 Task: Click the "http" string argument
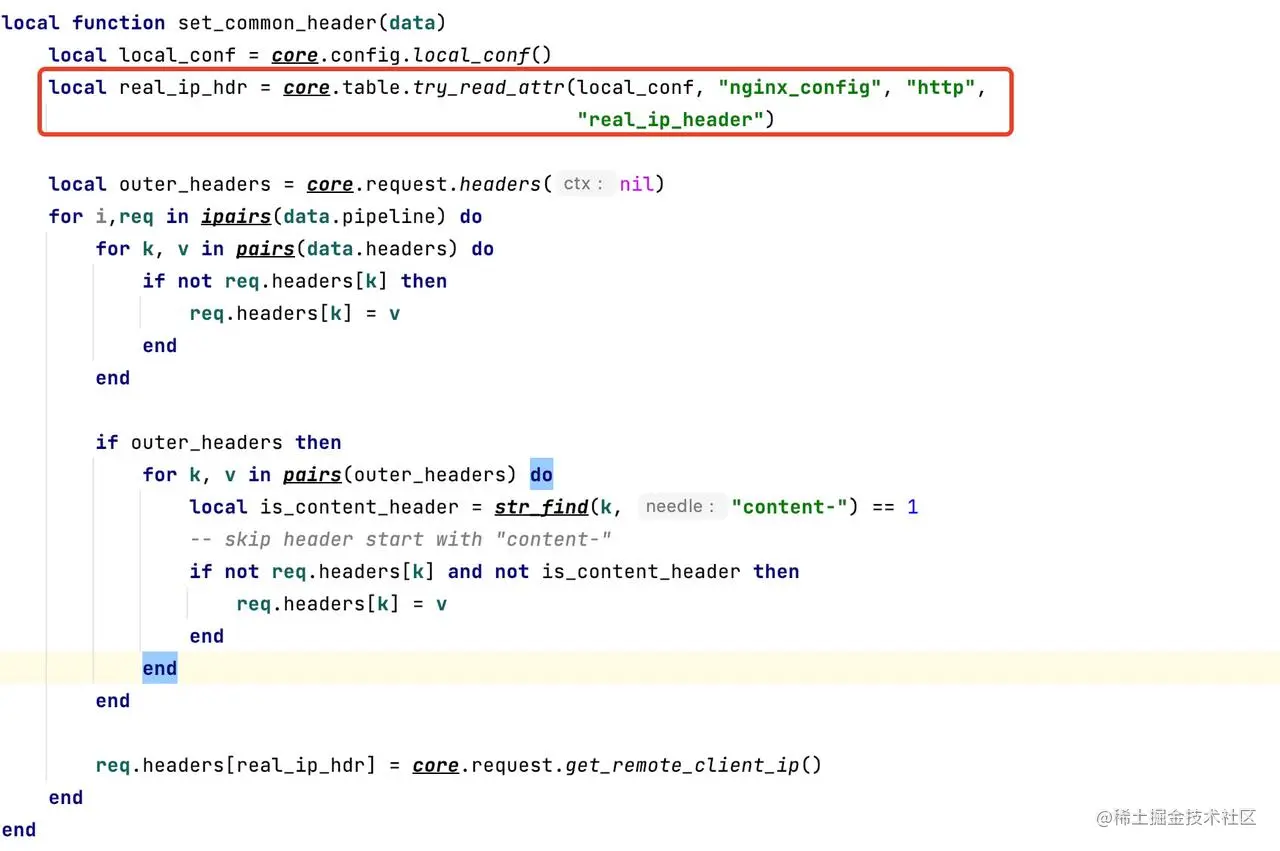pyautogui.click(x=941, y=88)
